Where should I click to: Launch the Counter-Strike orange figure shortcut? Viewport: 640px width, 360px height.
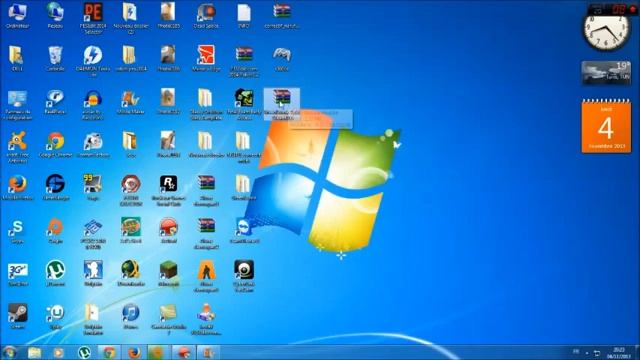point(206,276)
